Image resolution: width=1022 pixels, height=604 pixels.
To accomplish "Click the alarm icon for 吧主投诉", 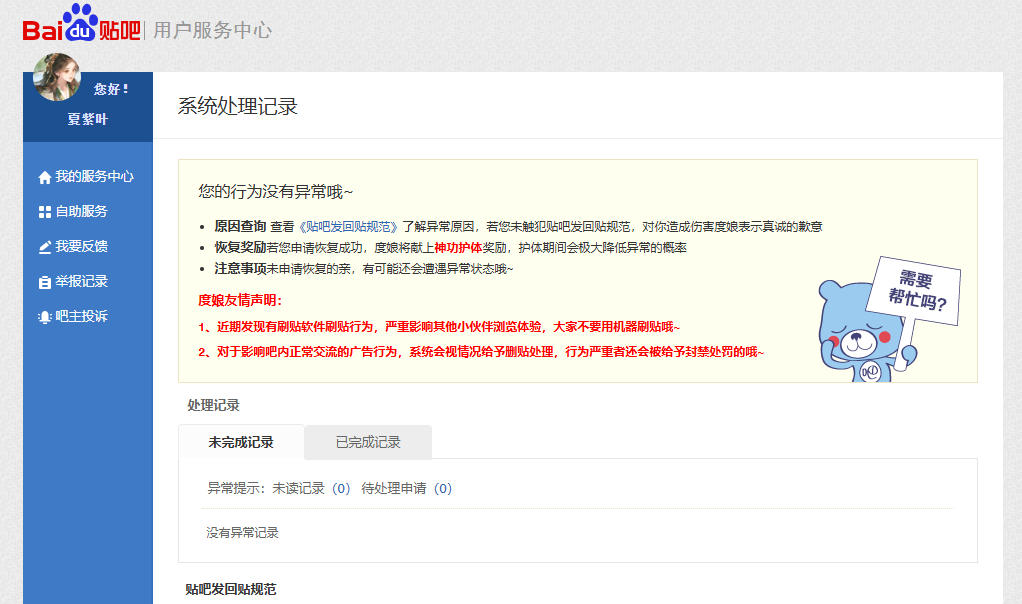I will [44, 317].
